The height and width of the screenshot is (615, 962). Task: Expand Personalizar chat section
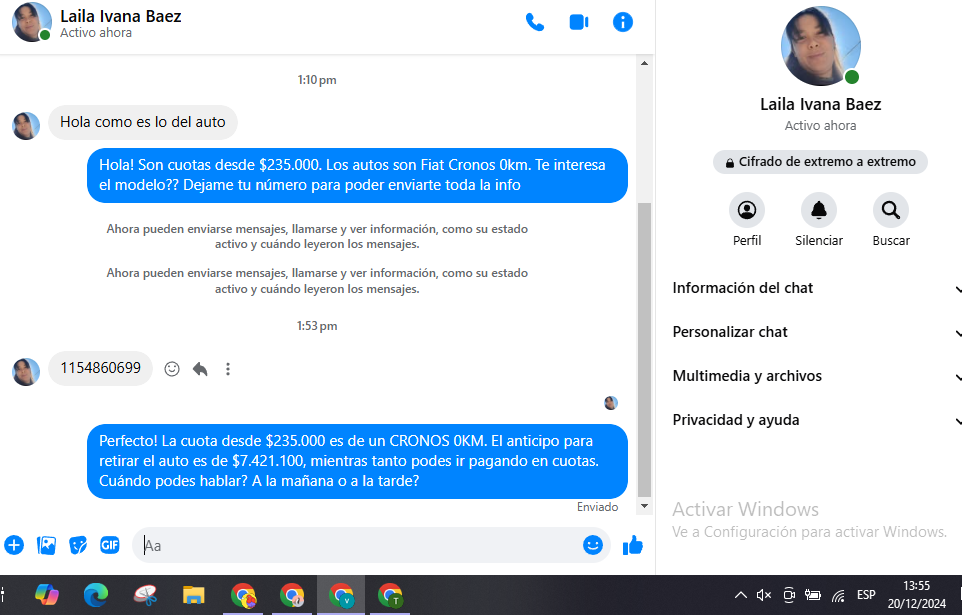[x=817, y=332]
